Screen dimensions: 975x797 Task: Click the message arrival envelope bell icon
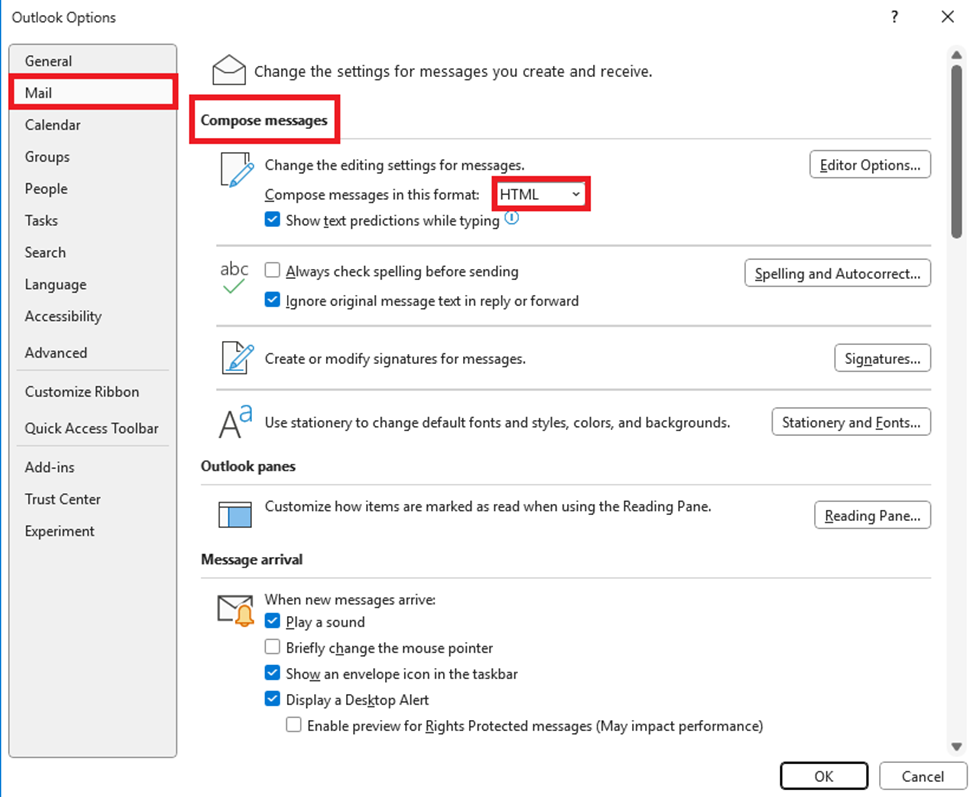(233, 608)
